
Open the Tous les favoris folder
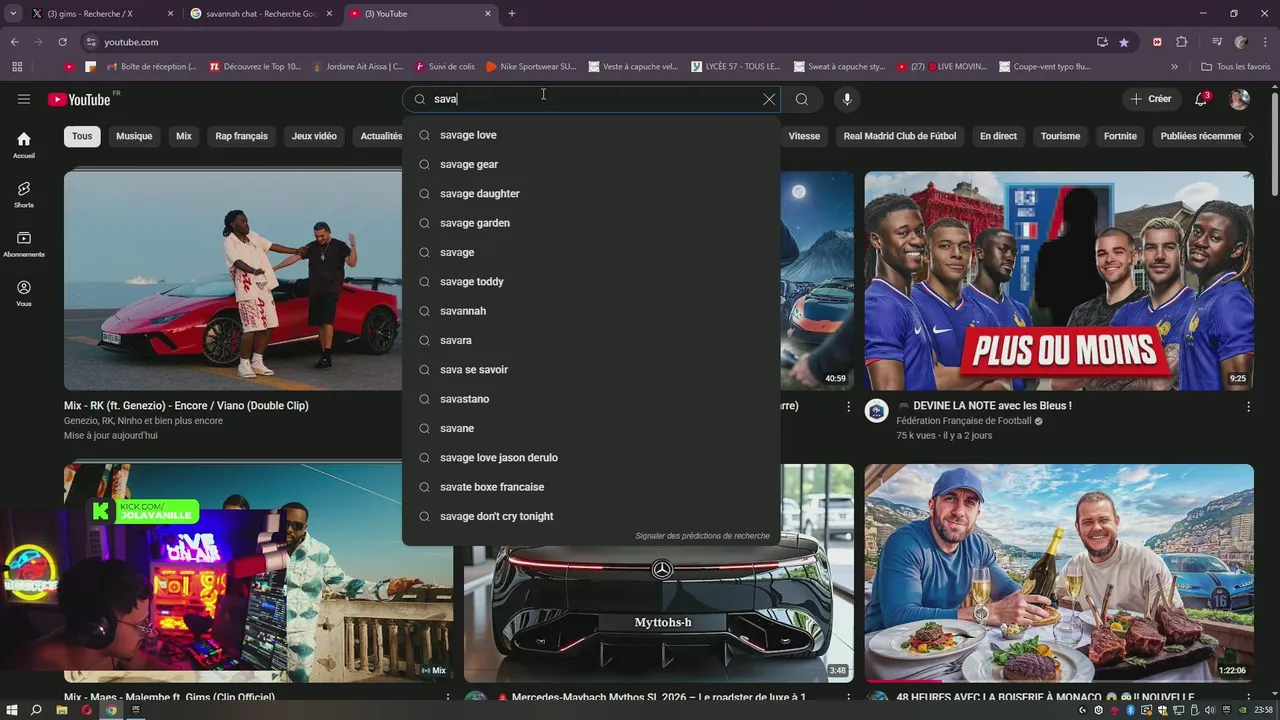(1236, 67)
